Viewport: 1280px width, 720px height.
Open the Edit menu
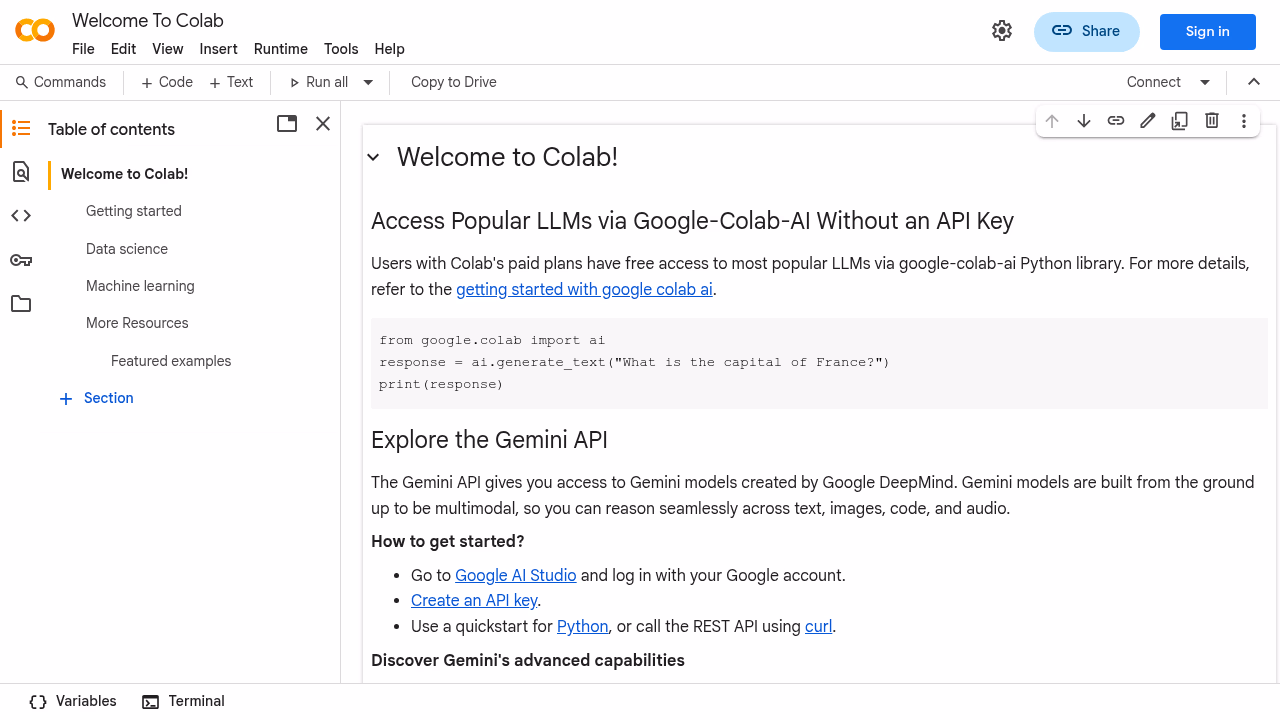123,49
